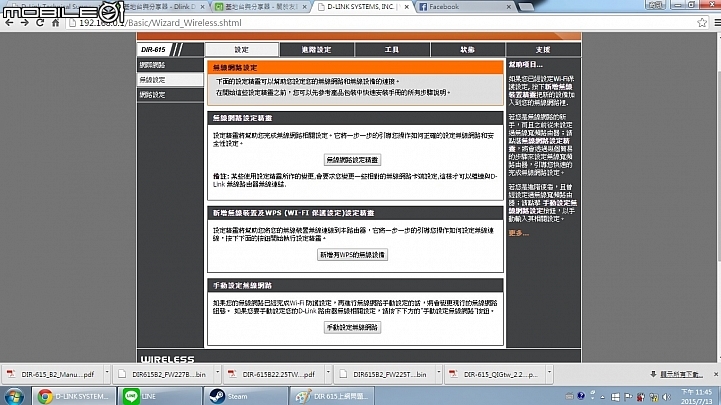Open the taskbar clock showing 下午 11:45
The height and width of the screenshot is (405, 721).
click(696, 396)
